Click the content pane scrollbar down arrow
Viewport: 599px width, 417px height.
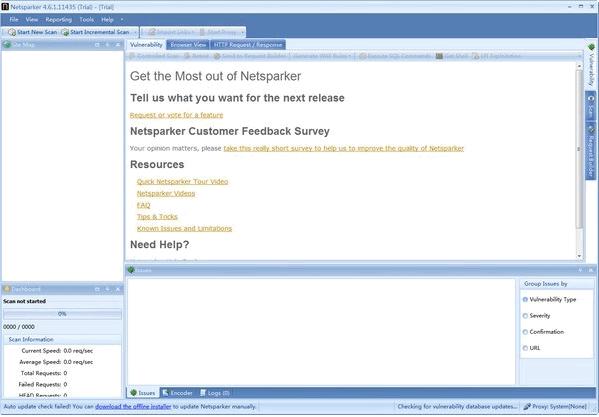580,256
